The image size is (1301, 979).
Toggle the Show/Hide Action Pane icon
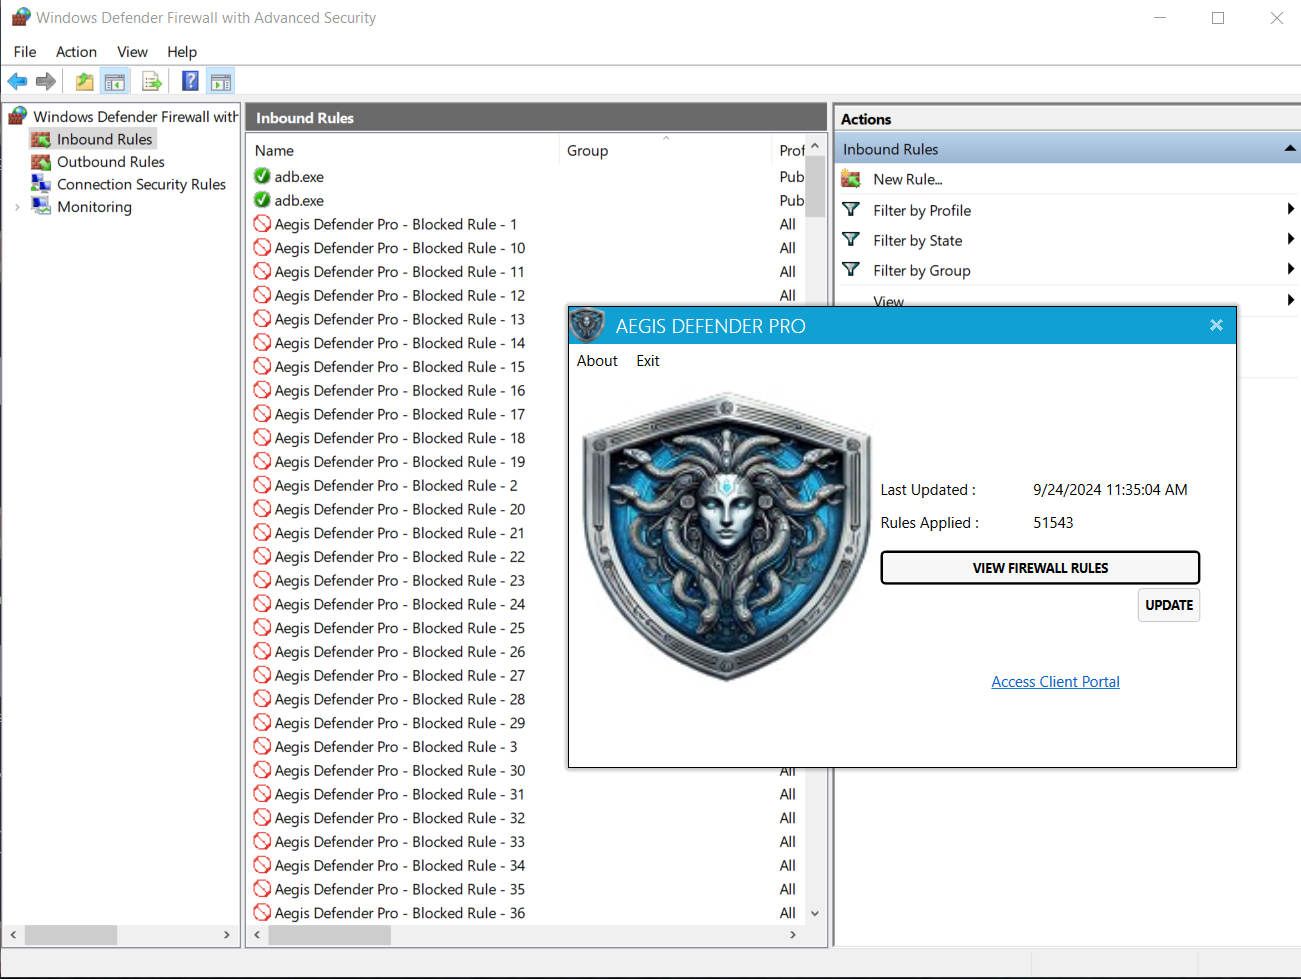[x=221, y=81]
